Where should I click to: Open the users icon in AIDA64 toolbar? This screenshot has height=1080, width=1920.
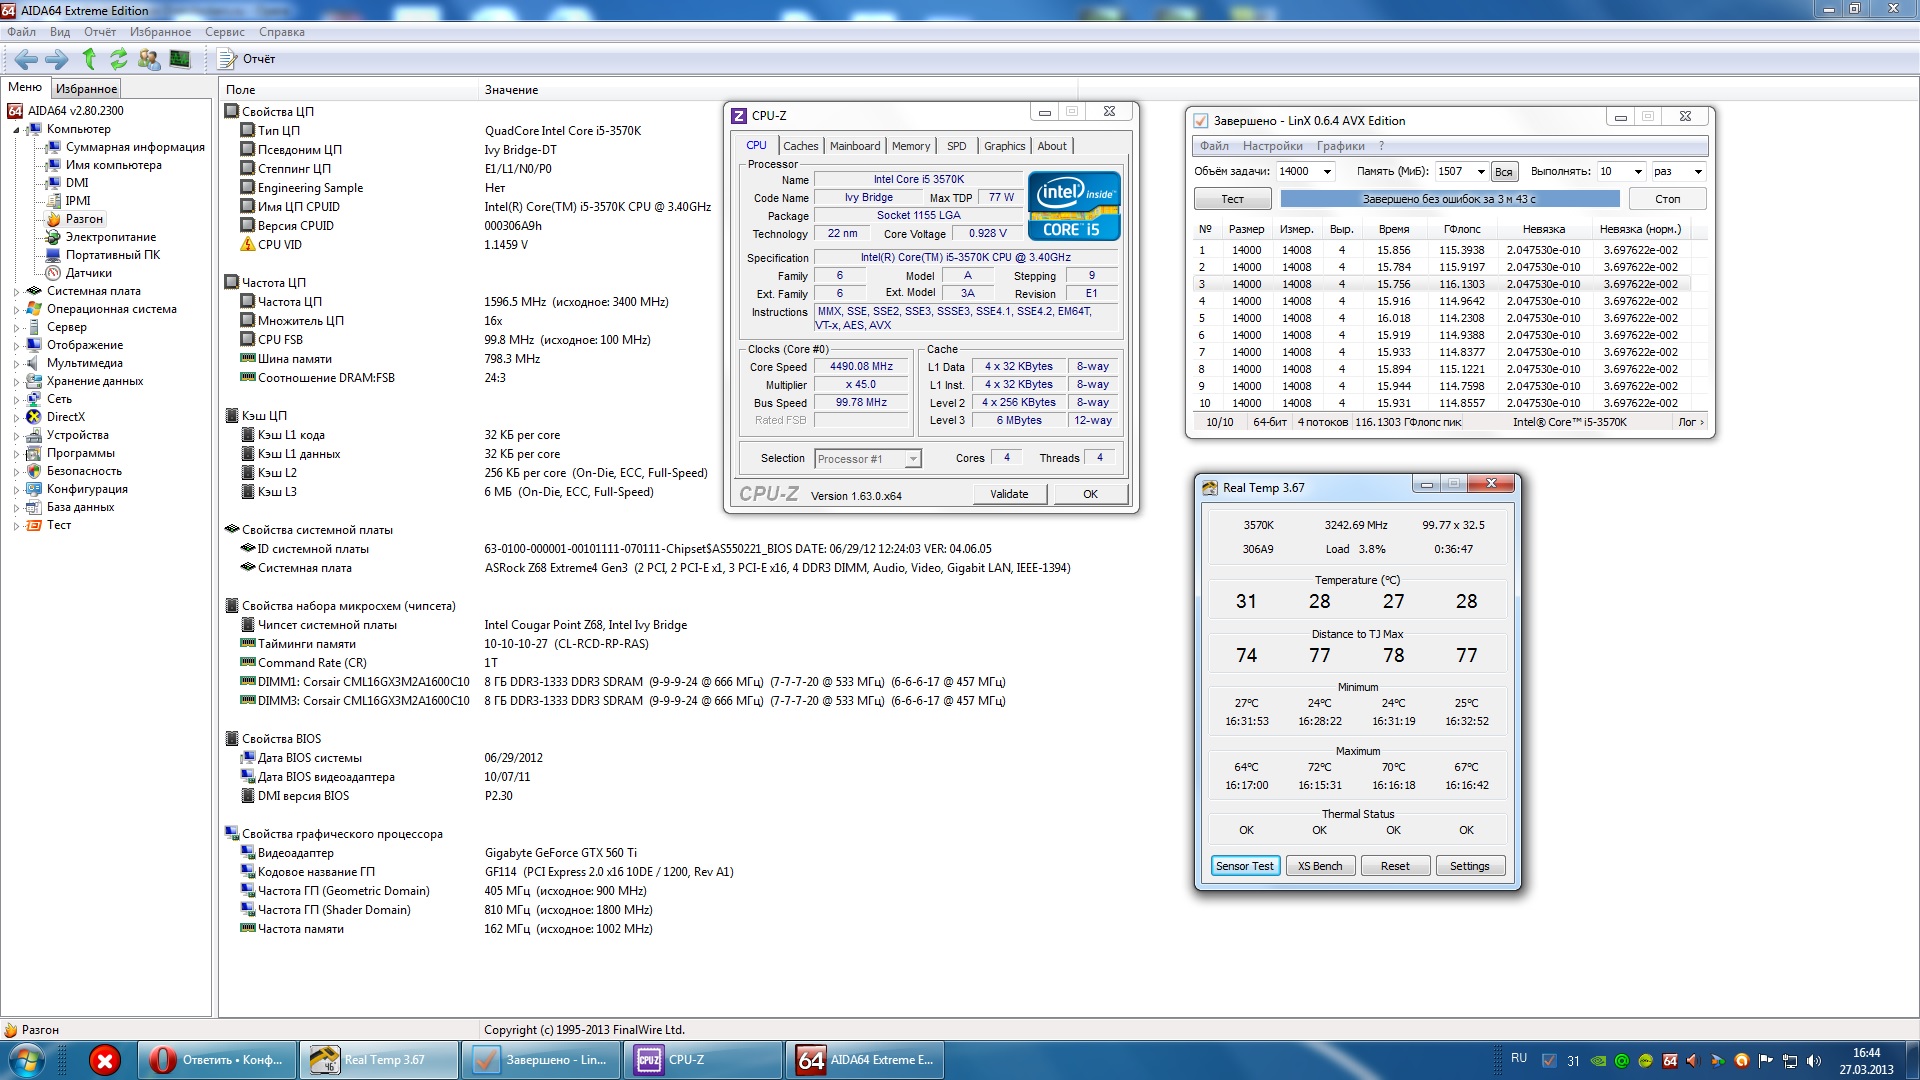[x=149, y=59]
